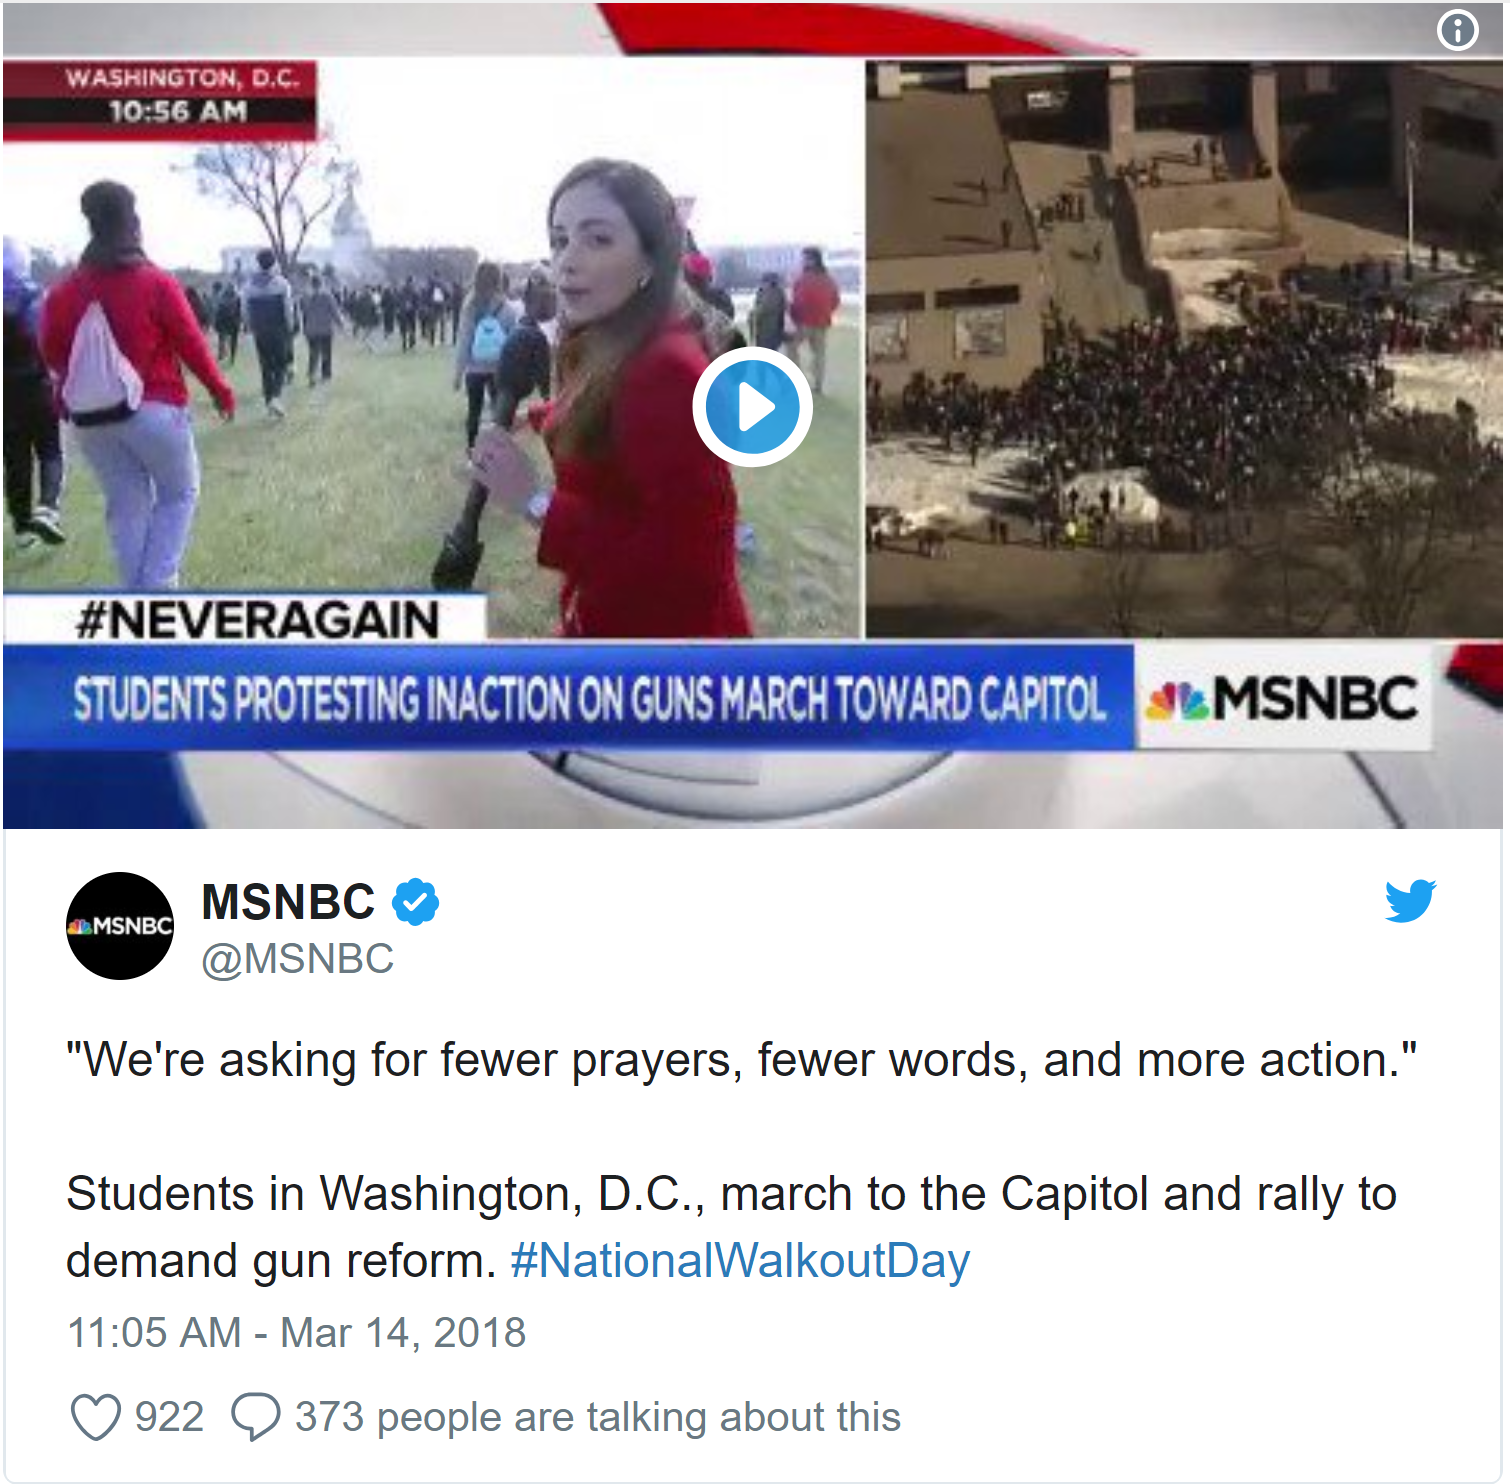Like the tweet with heart icon

point(96,1417)
